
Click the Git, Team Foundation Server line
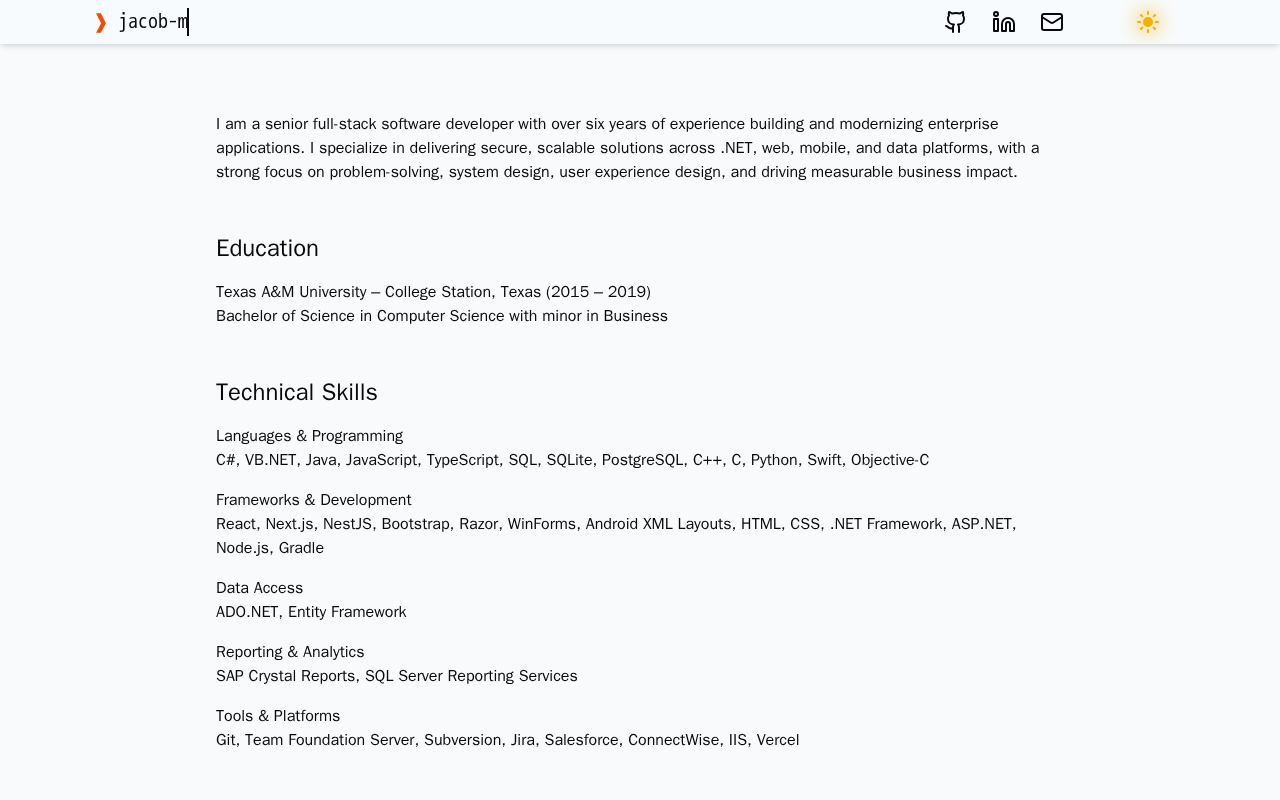[508, 740]
